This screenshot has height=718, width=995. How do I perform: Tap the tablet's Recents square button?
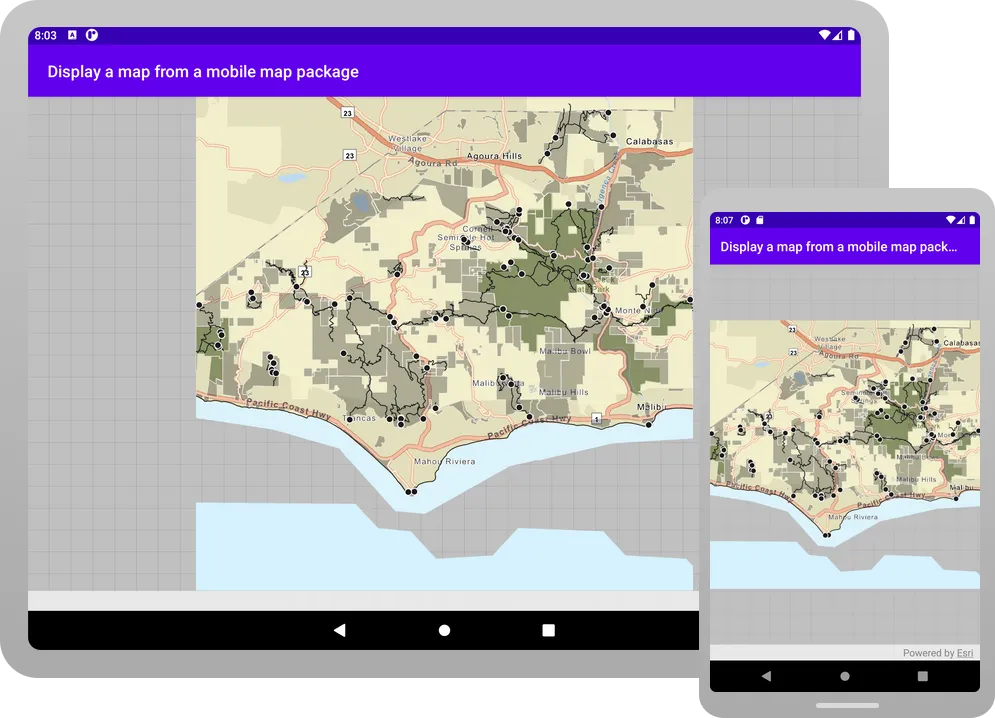coord(548,630)
